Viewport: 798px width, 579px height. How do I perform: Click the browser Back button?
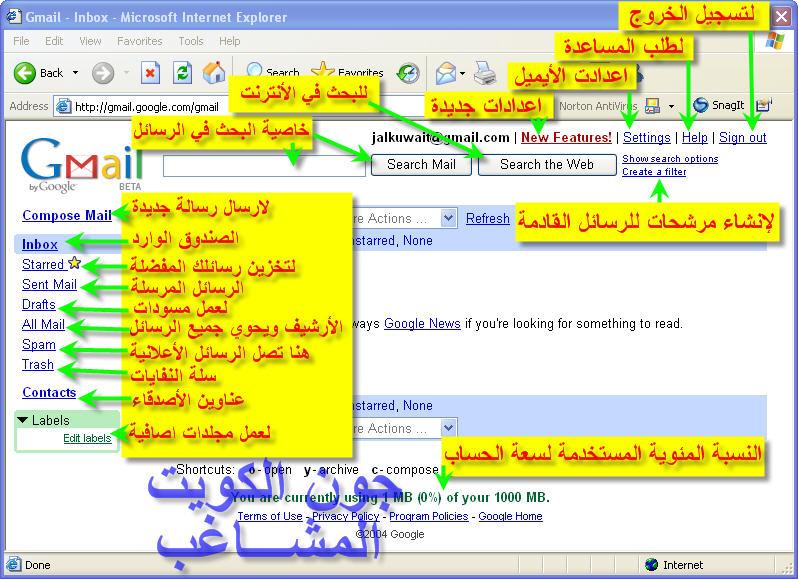40,73
